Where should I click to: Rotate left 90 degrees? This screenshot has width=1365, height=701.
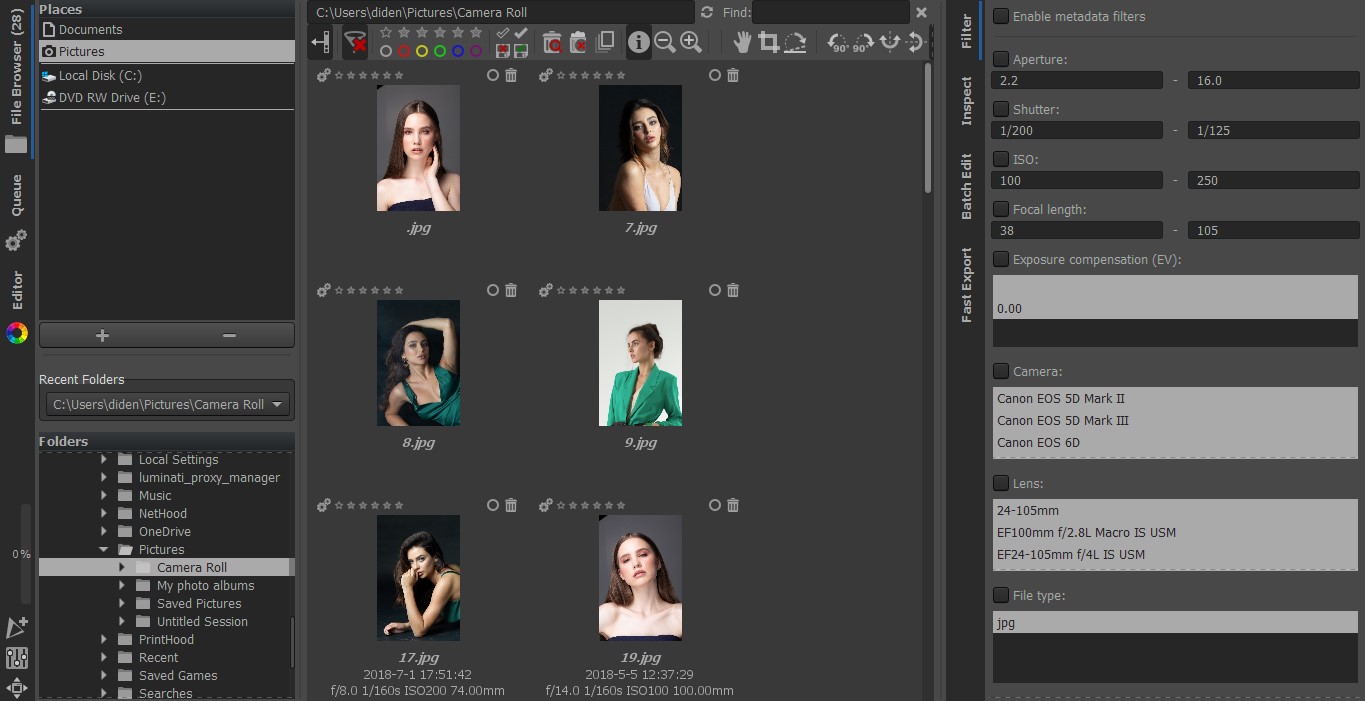[837, 42]
